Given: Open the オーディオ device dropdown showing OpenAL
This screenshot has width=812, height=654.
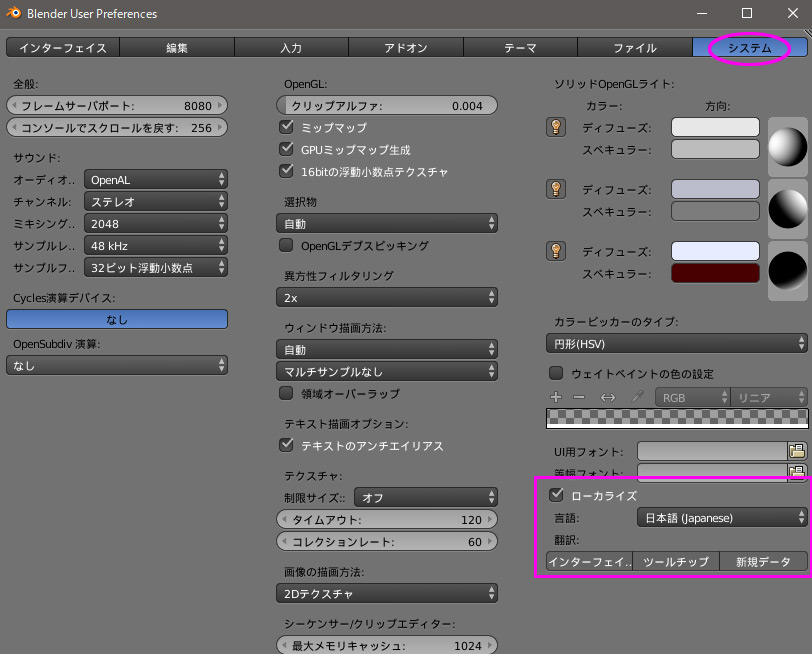Looking at the screenshot, I should [x=156, y=180].
